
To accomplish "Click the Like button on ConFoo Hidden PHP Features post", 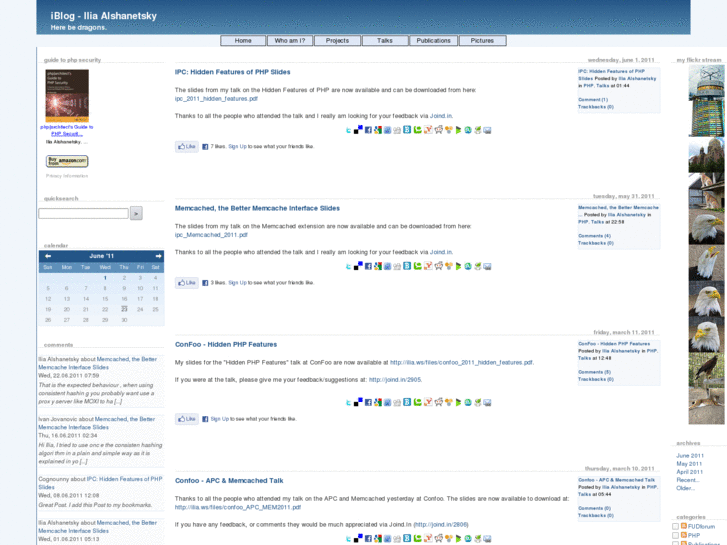I will (x=187, y=419).
